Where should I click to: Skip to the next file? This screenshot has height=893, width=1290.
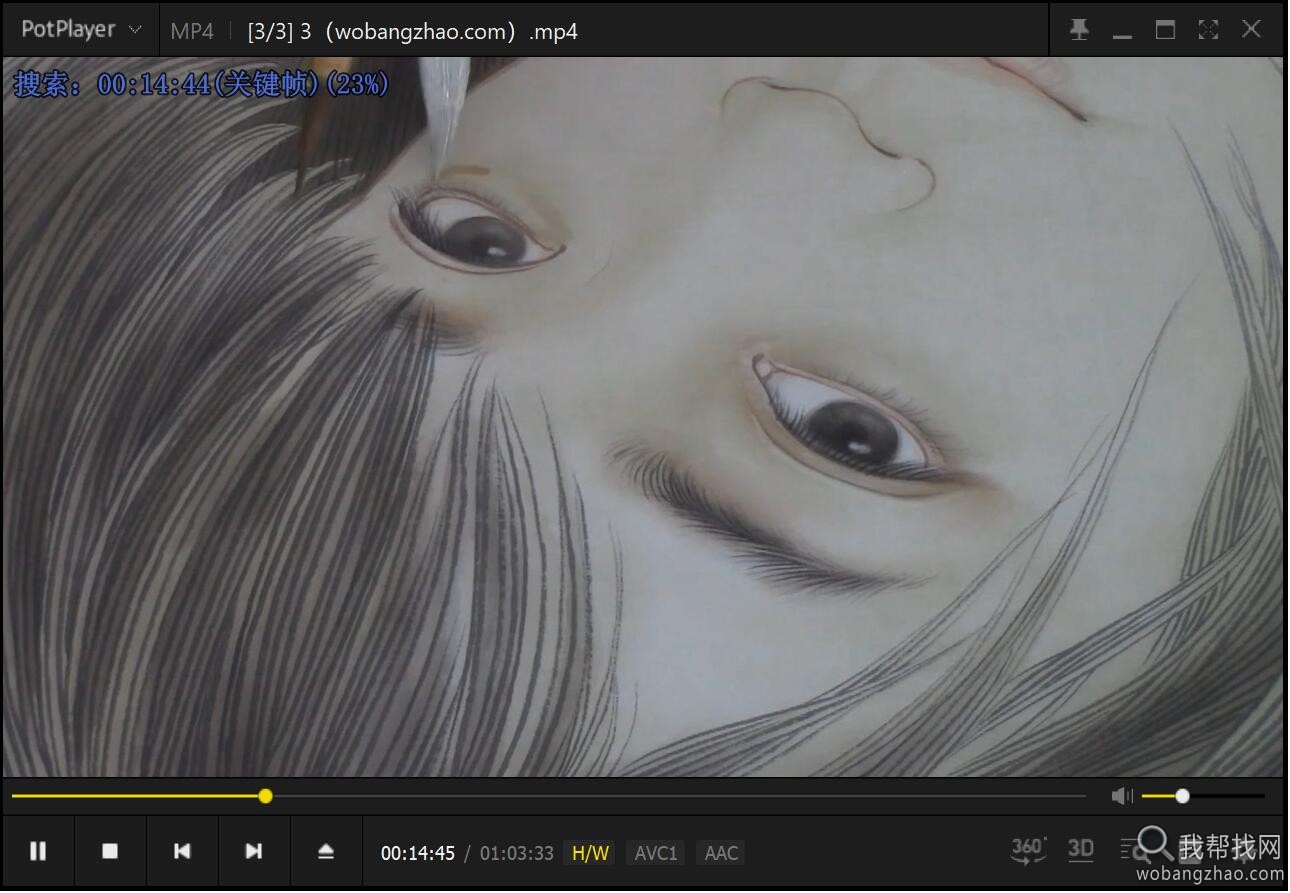254,851
